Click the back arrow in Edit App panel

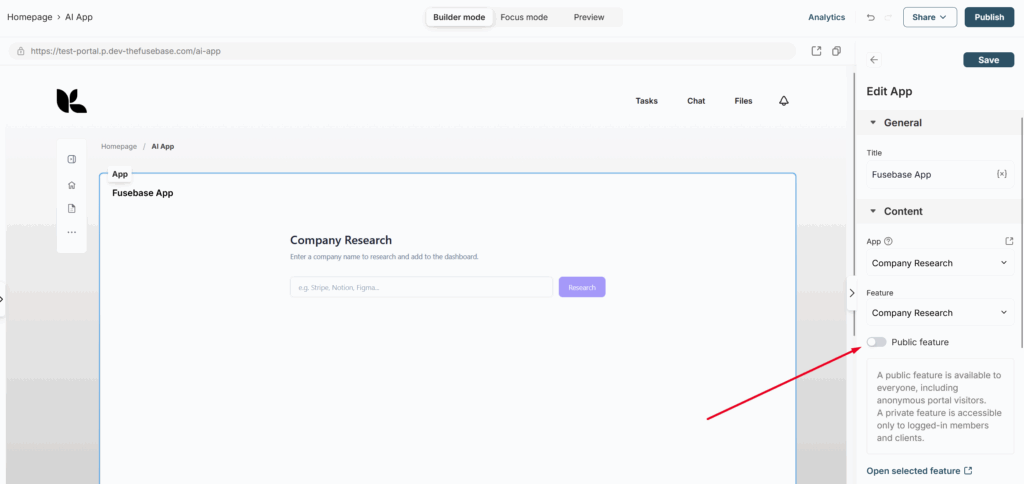(874, 60)
